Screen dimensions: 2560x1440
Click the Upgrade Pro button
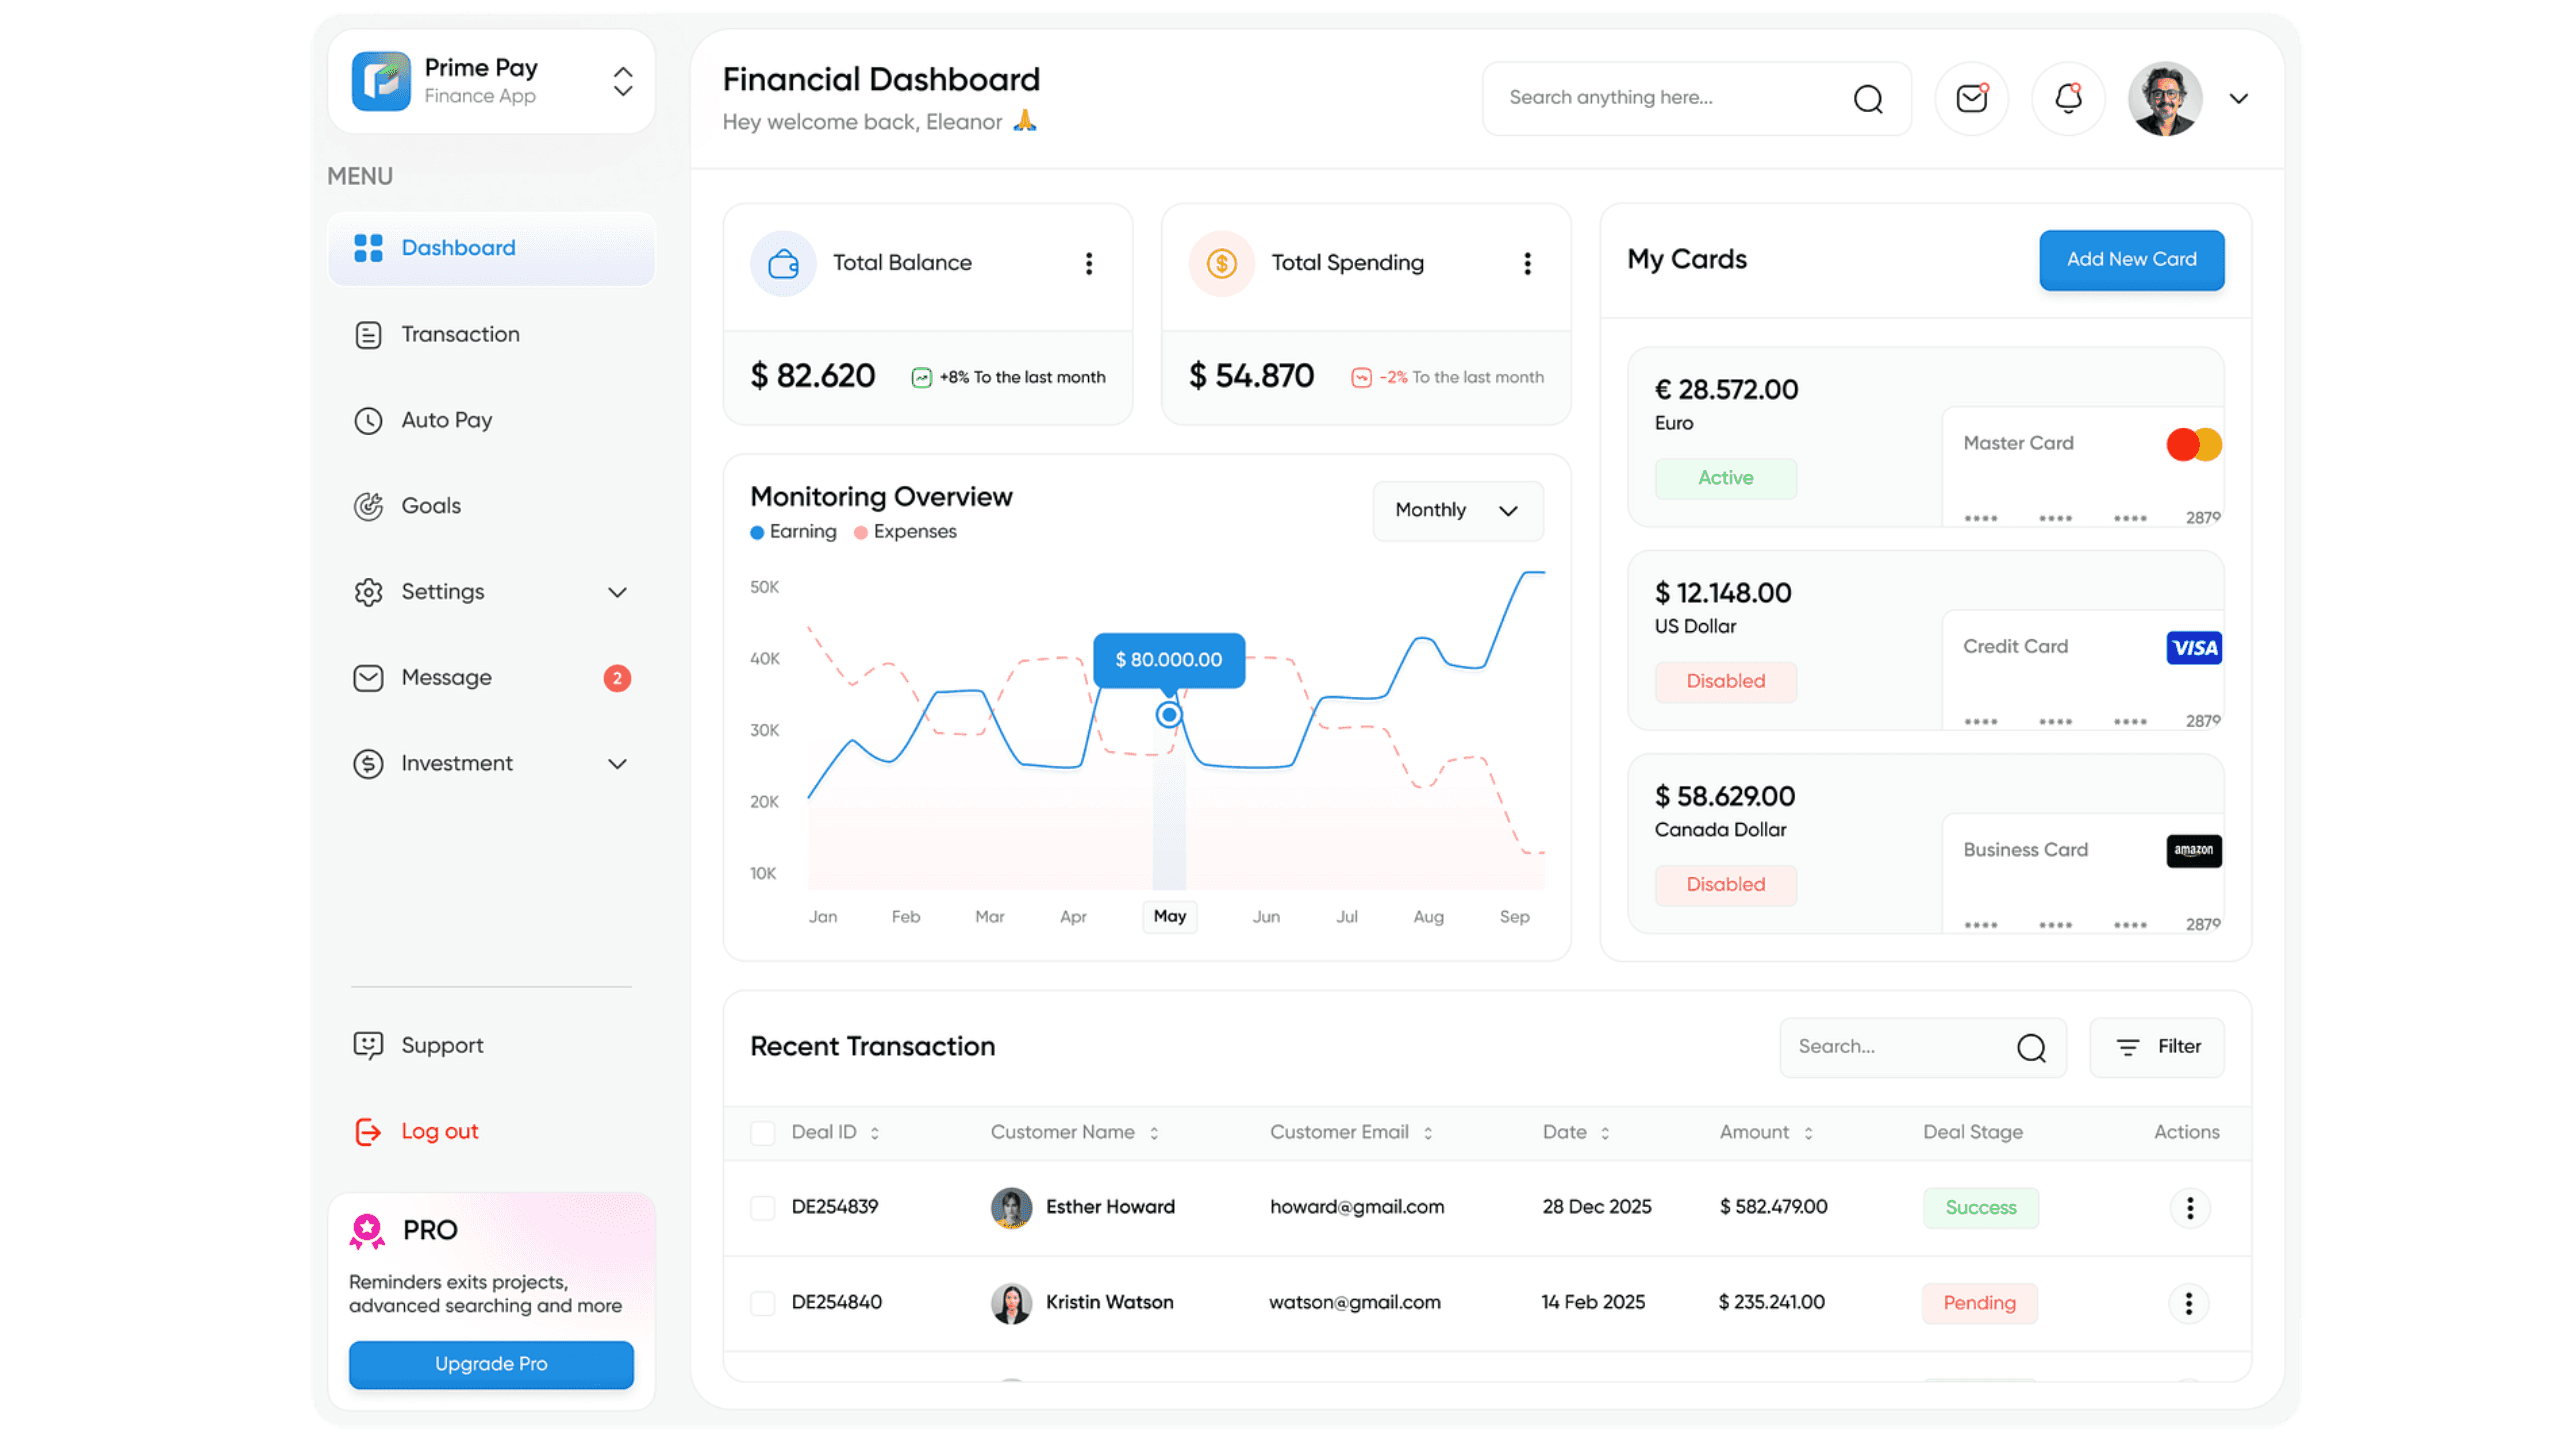[491, 1364]
